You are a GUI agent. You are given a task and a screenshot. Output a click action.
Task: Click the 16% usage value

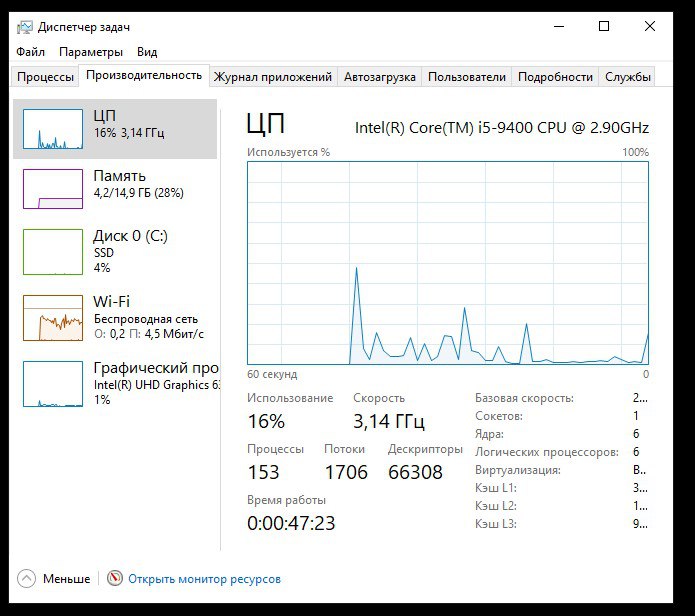[266, 421]
